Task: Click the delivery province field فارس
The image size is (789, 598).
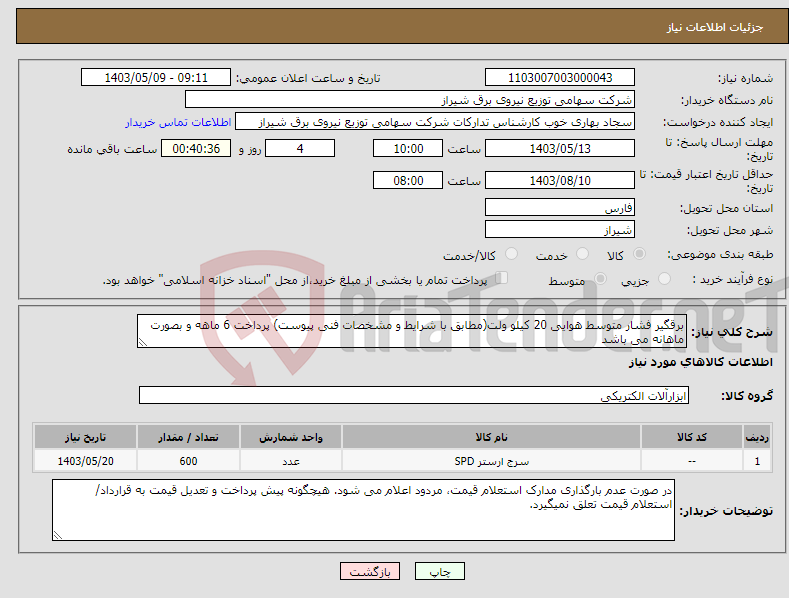Action: [560, 207]
